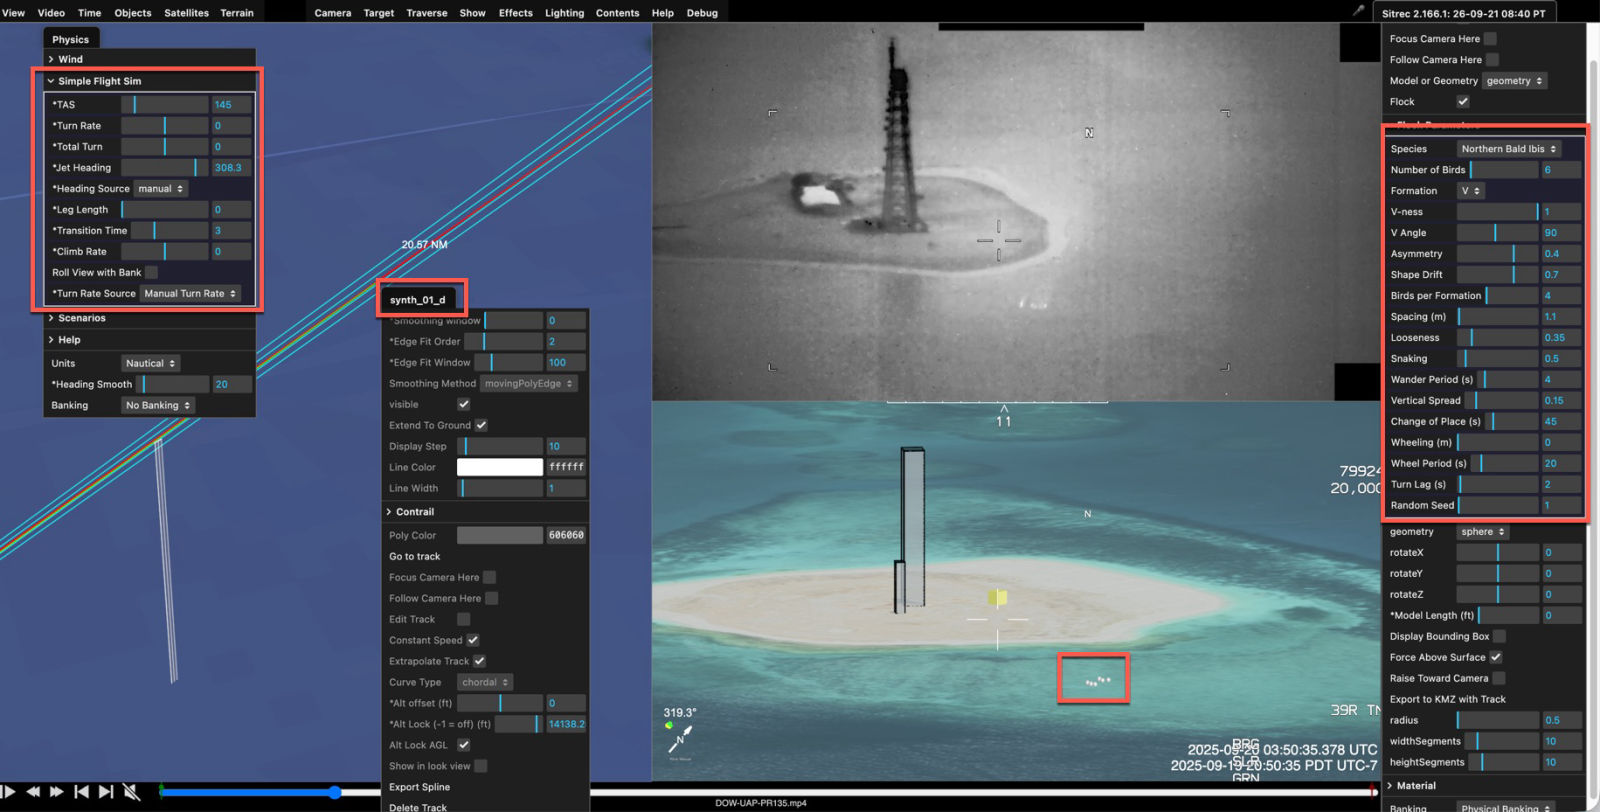Click Go to track
This screenshot has height=812, width=1600.
coord(415,557)
